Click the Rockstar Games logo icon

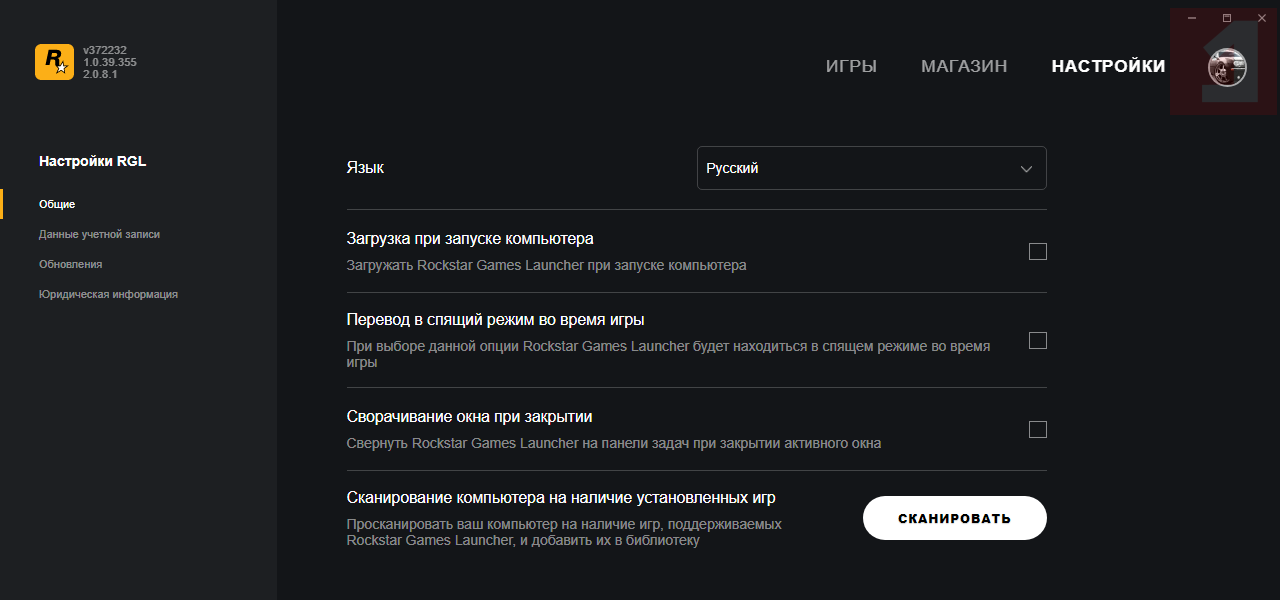(x=54, y=62)
